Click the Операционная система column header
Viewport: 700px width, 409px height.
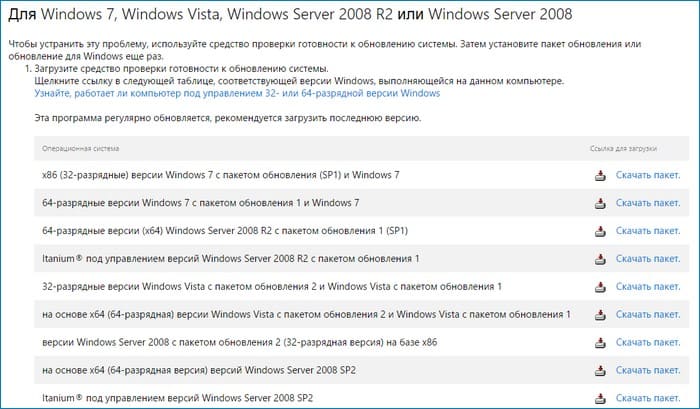point(80,148)
